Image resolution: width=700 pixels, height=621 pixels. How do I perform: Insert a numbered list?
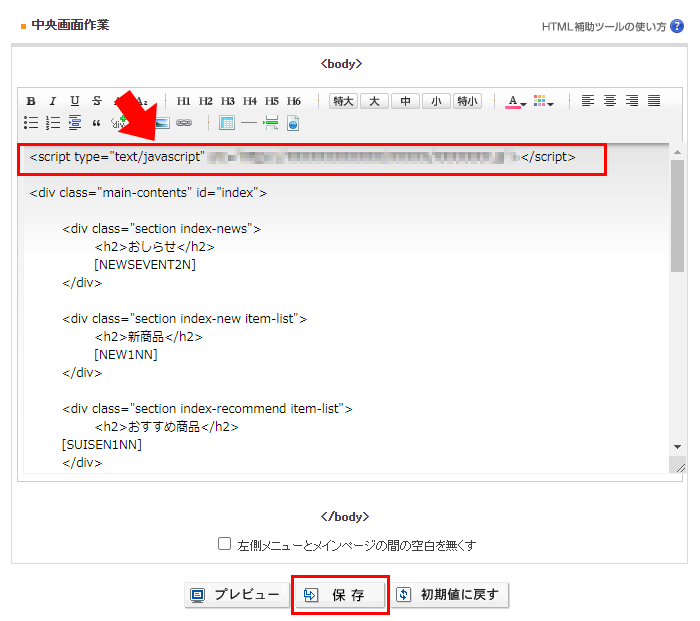pos(53,123)
